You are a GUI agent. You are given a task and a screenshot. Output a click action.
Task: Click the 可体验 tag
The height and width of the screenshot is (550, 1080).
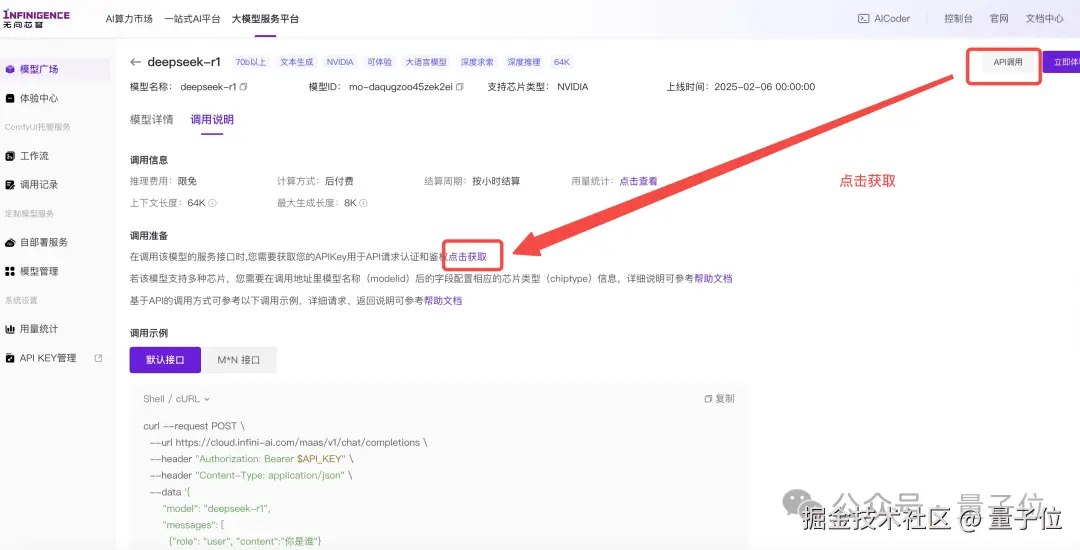[x=380, y=62]
